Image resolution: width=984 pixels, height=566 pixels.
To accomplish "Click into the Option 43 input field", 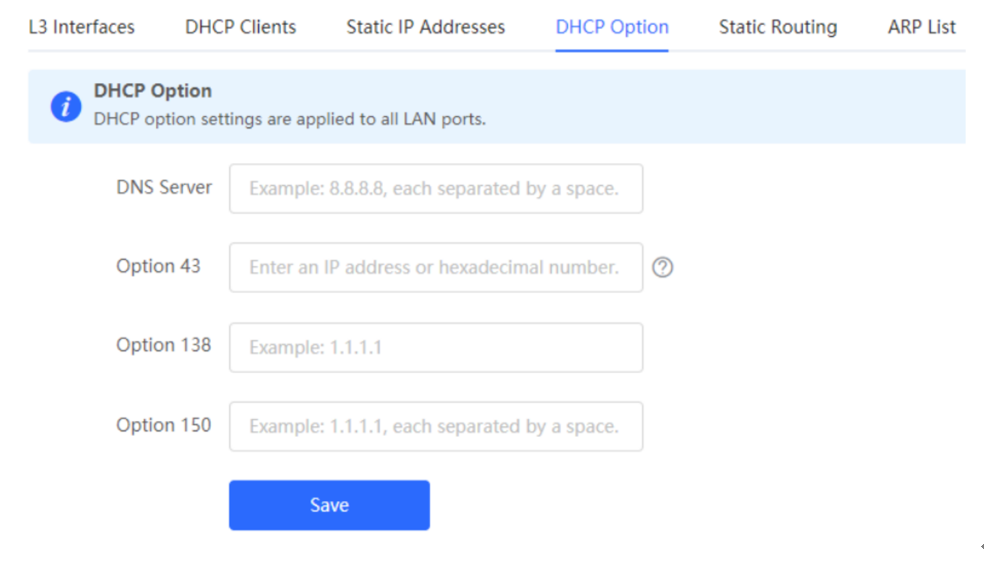I will click(x=436, y=267).
